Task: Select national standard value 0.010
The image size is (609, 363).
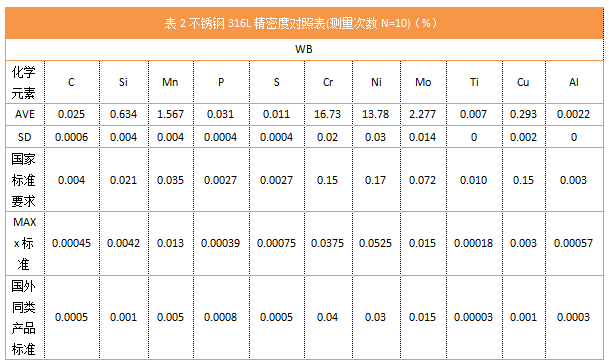Action: pyautogui.click(x=473, y=180)
